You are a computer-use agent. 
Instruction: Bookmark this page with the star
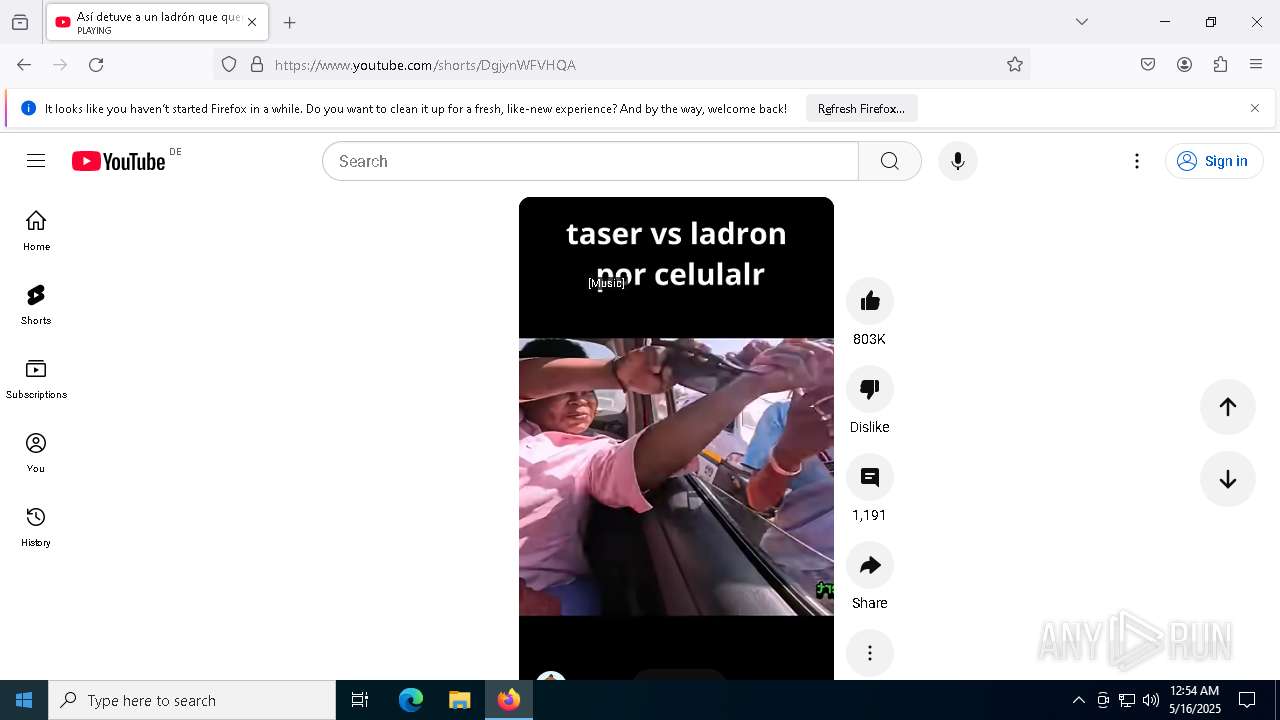(x=1015, y=65)
